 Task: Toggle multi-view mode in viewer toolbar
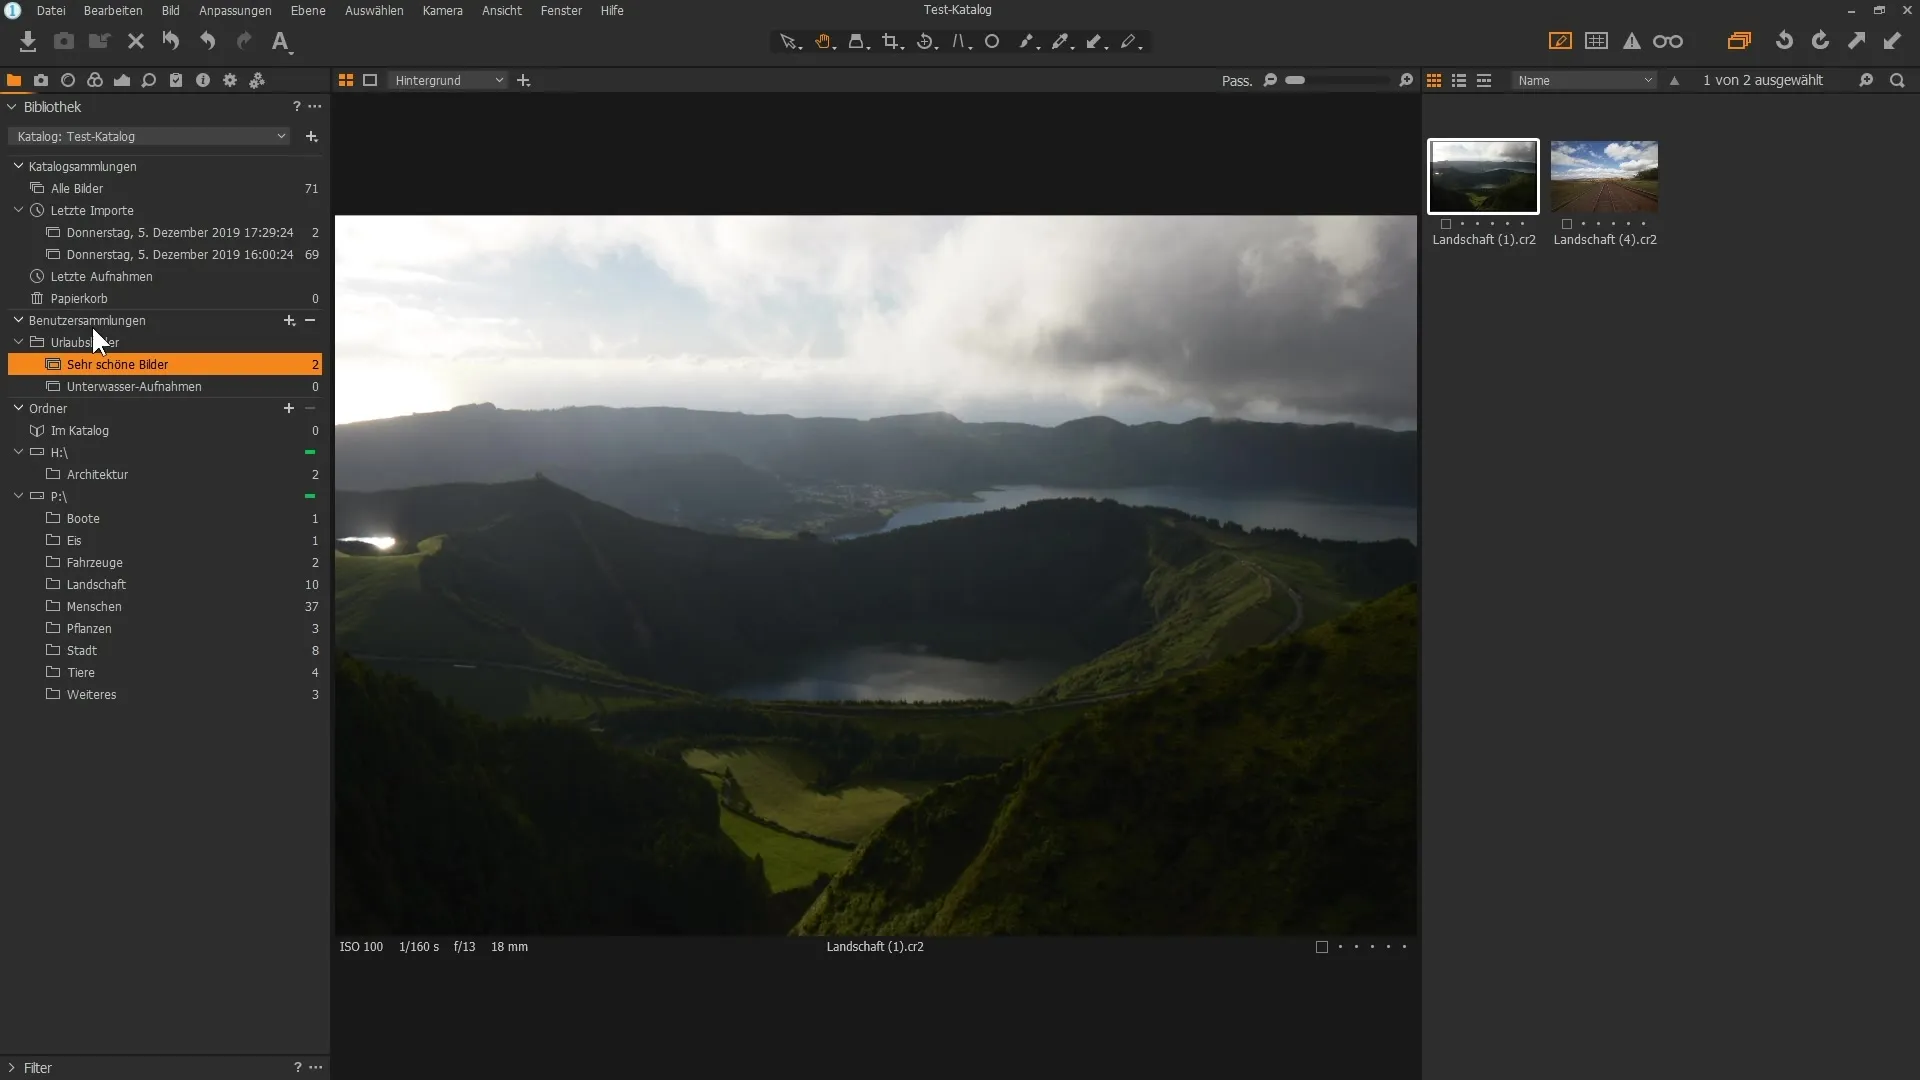pyautogui.click(x=346, y=80)
